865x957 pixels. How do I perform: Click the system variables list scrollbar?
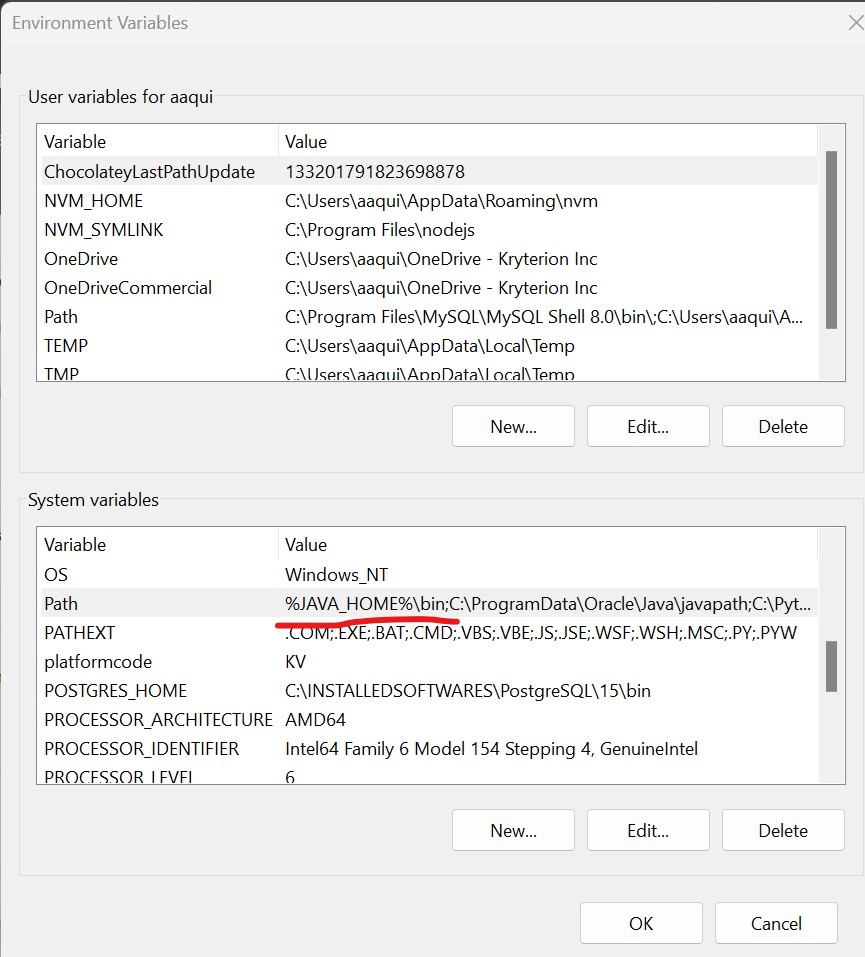[x=831, y=665]
